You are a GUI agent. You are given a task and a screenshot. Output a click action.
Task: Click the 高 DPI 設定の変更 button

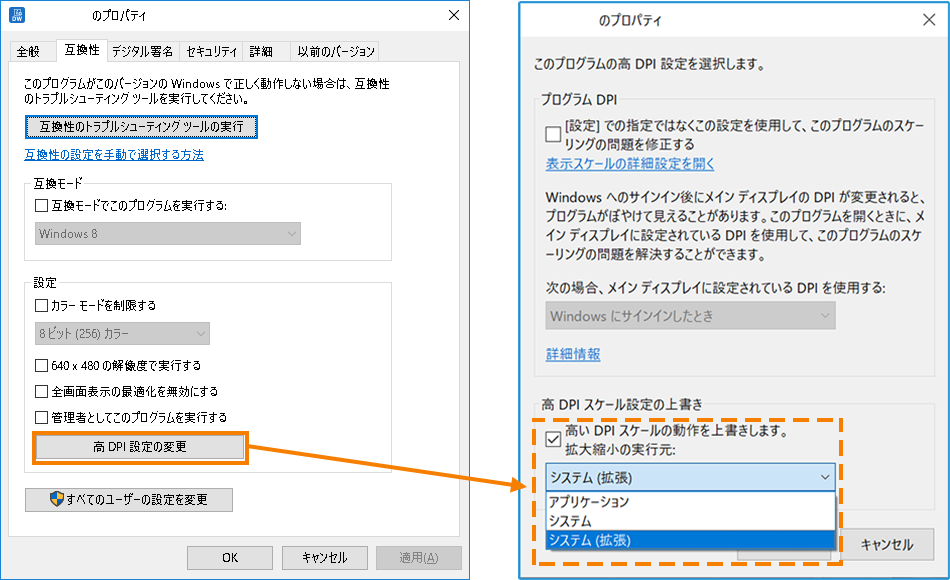pyautogui.click(x=140, y=447)
